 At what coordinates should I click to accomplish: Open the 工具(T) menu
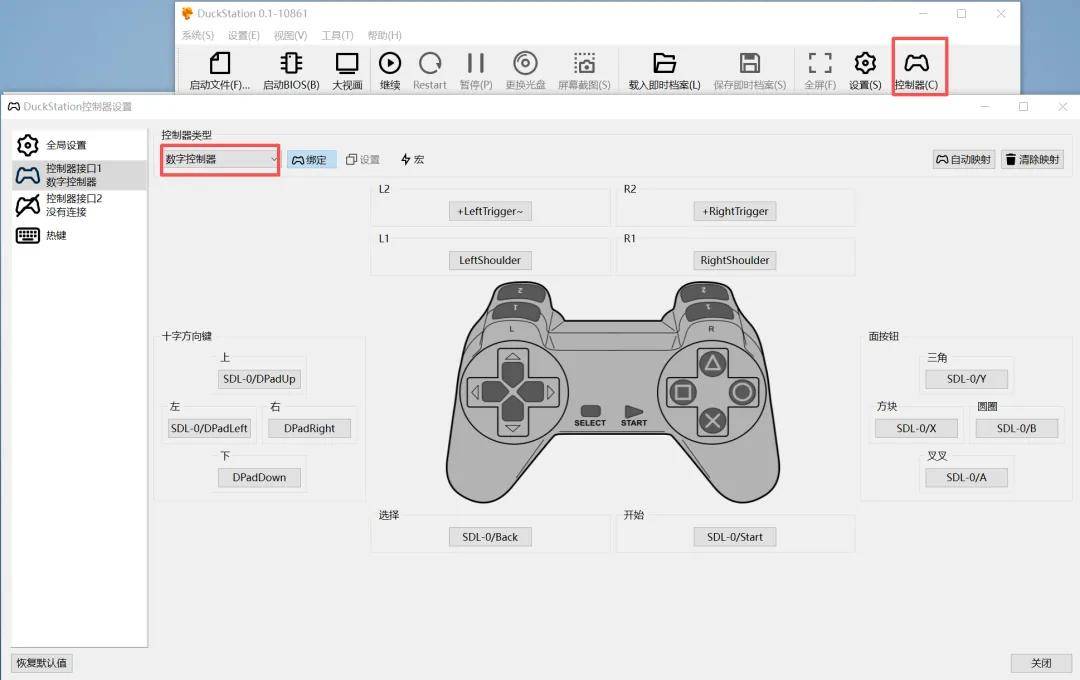(337, 35)
